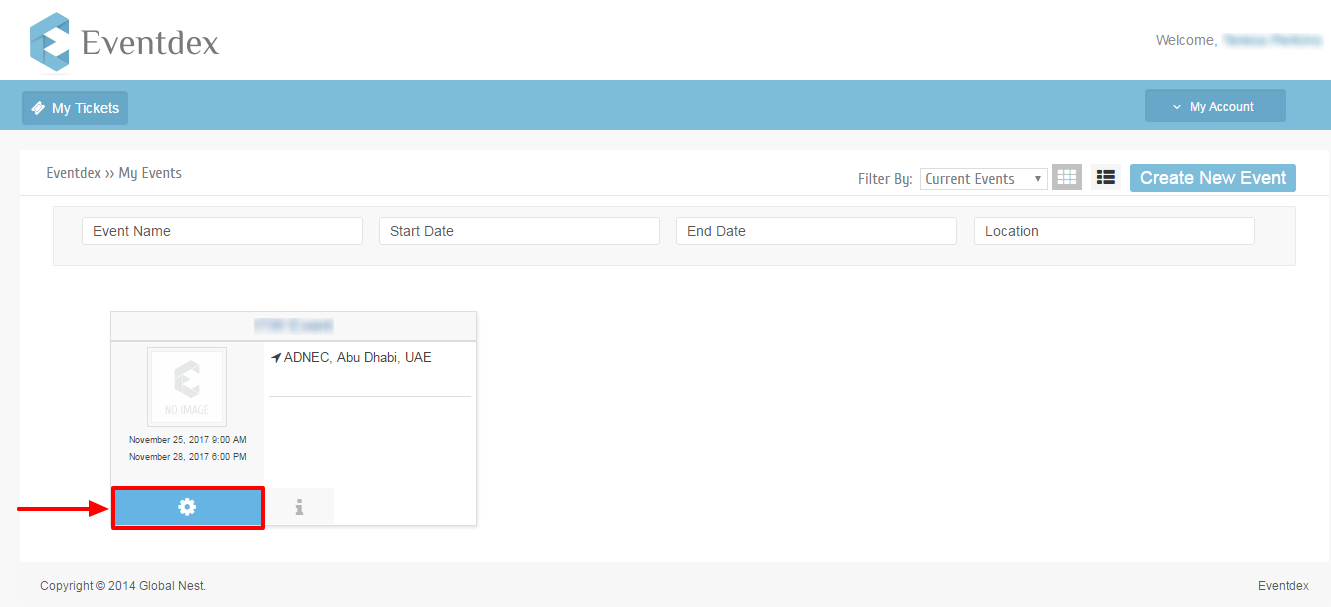
Task: Focus the End Date field
Action: 816,231
